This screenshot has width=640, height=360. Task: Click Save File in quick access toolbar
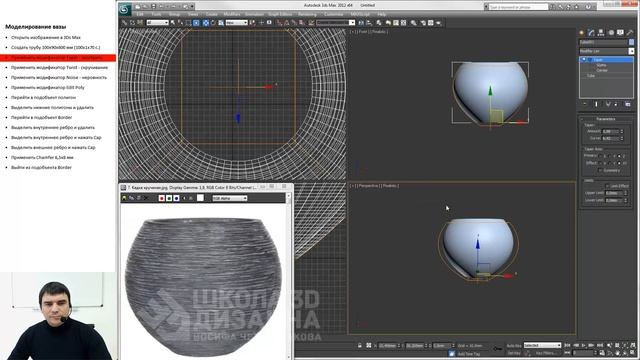point(153,7)
